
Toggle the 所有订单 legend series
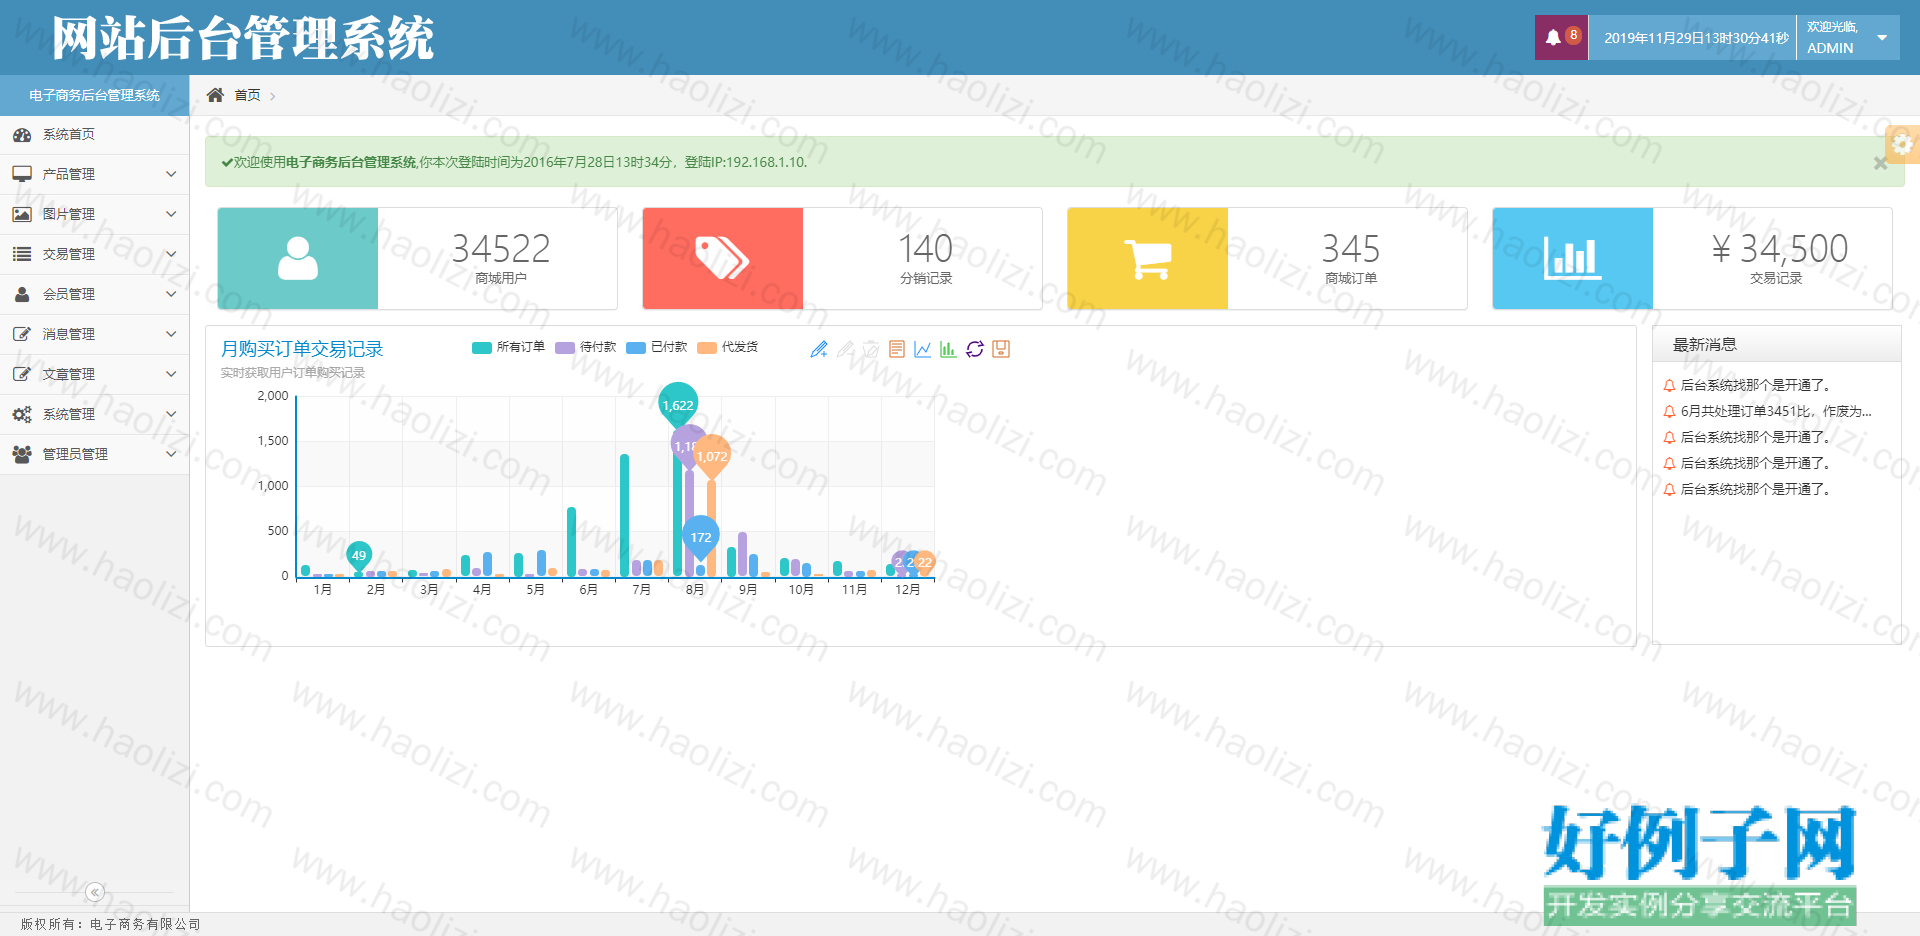click(508, 347)
